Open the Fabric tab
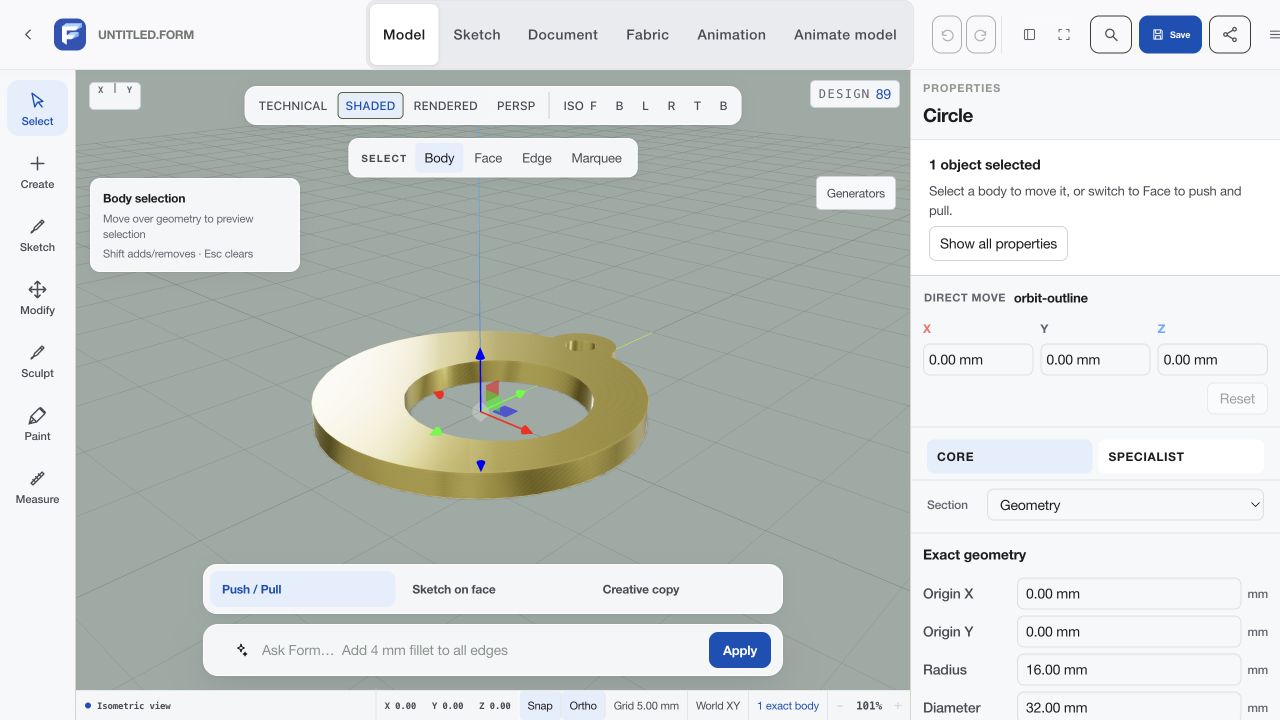 [648, 34]
